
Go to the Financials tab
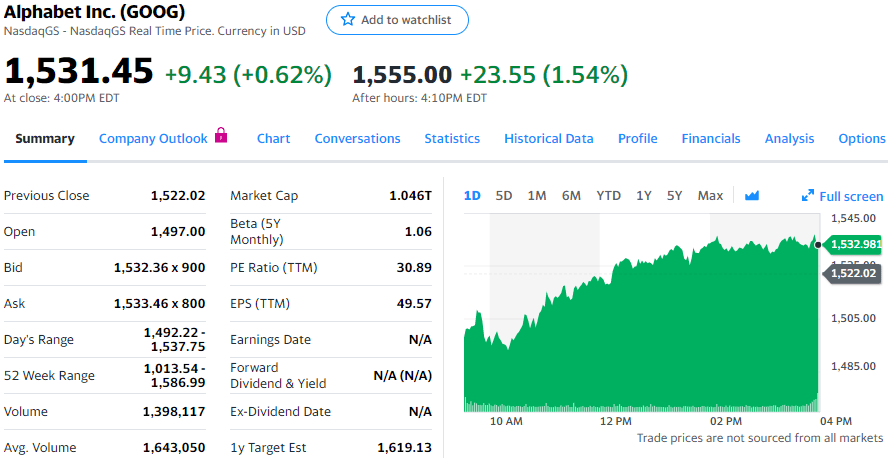(x=711, y=139)
